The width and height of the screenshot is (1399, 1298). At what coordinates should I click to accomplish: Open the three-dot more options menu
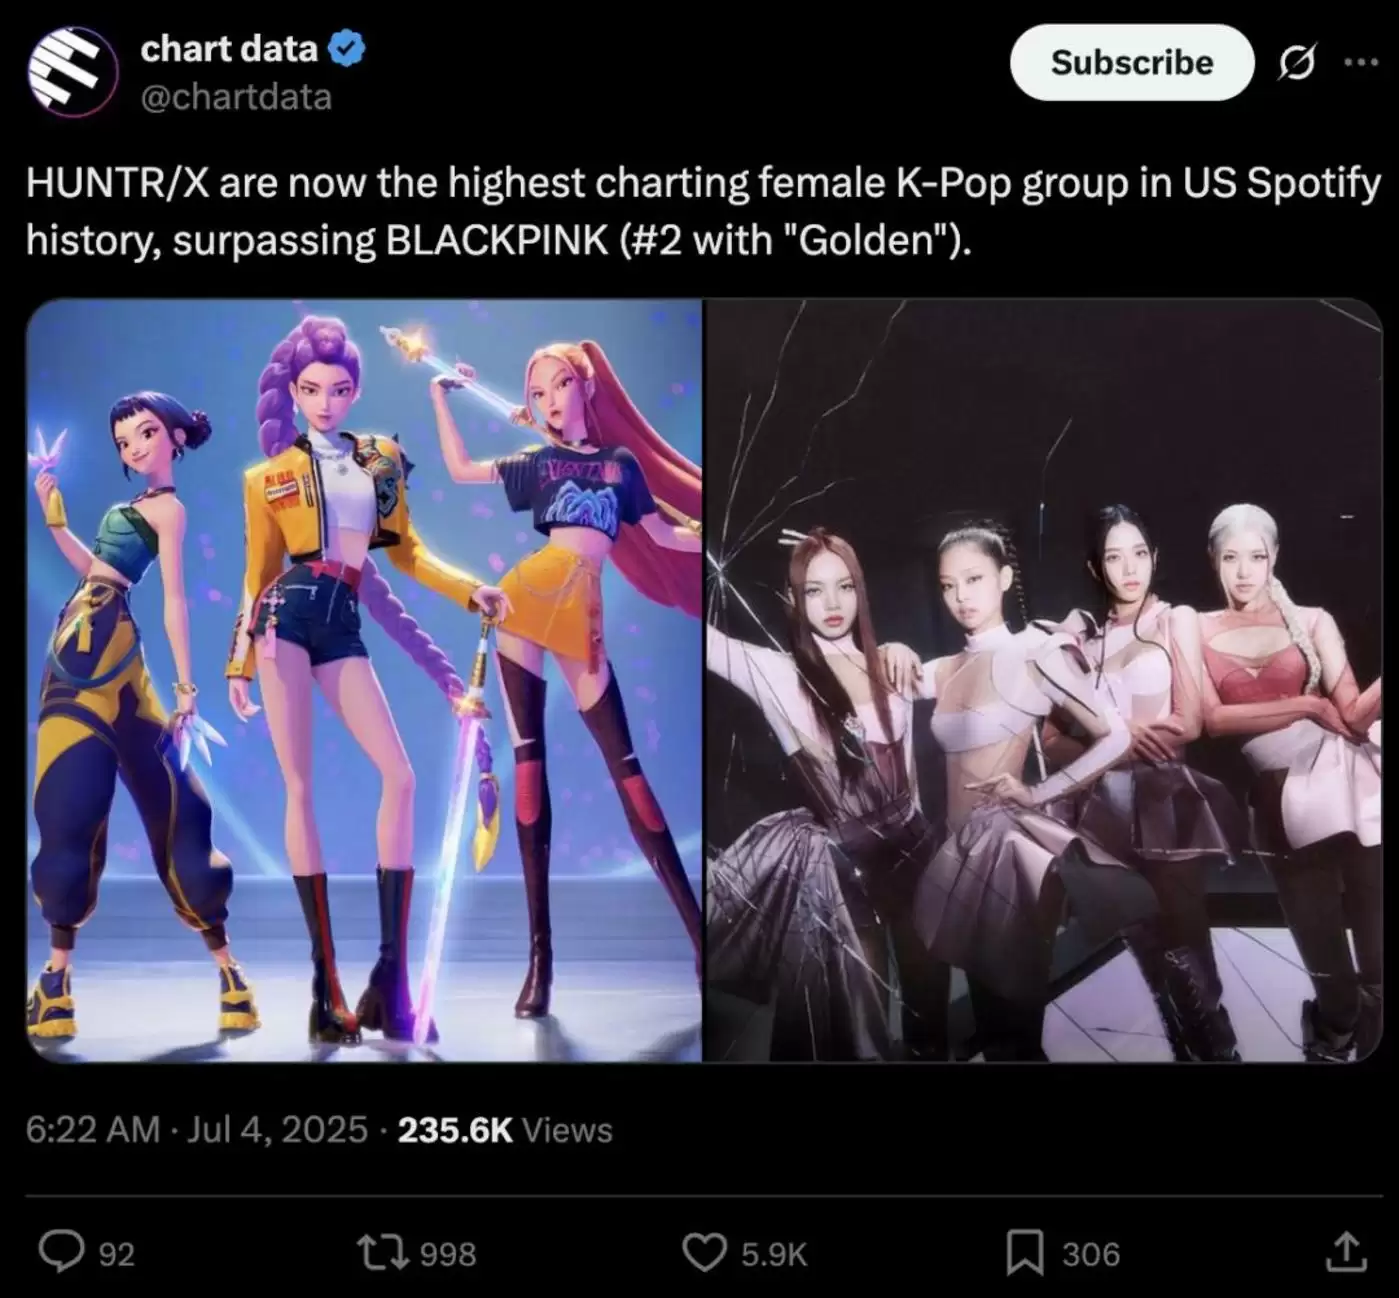point(1361,62)
